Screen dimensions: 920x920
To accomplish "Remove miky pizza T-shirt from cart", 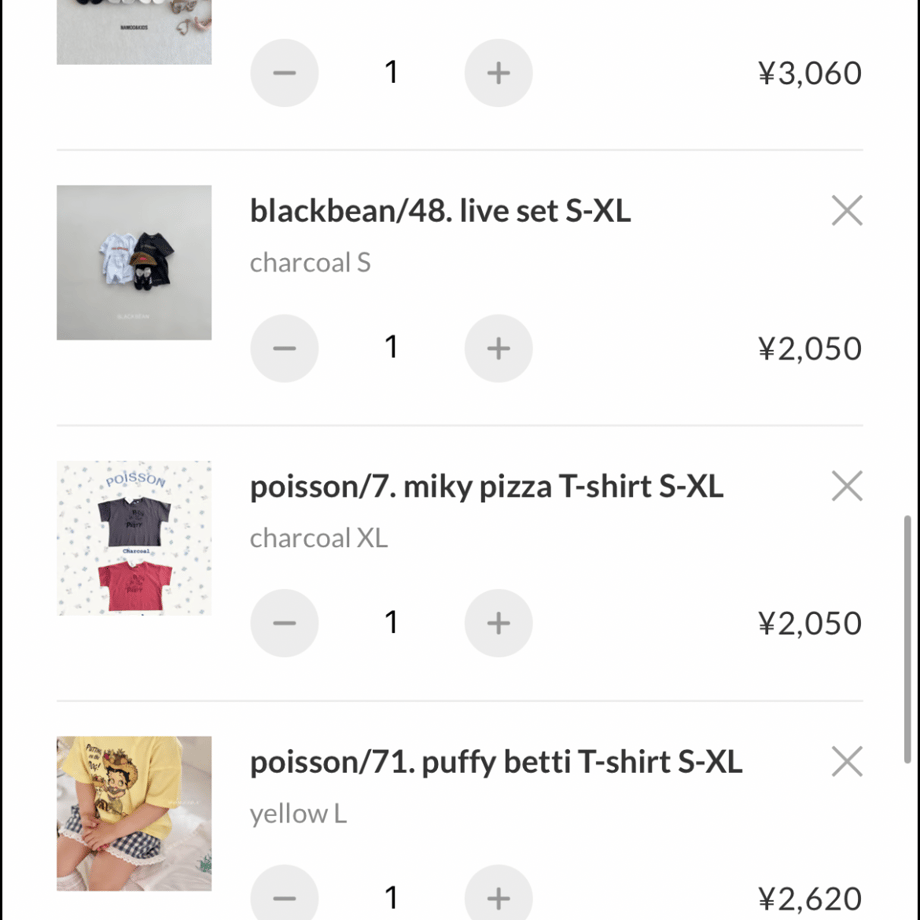I will [x=847, y=486].
